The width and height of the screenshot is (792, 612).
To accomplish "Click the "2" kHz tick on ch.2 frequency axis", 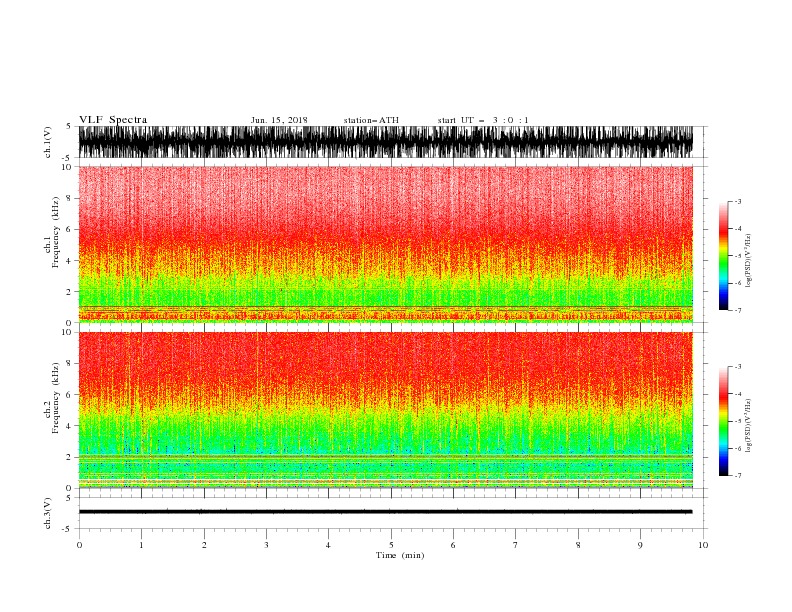I will tap(69, 457).
